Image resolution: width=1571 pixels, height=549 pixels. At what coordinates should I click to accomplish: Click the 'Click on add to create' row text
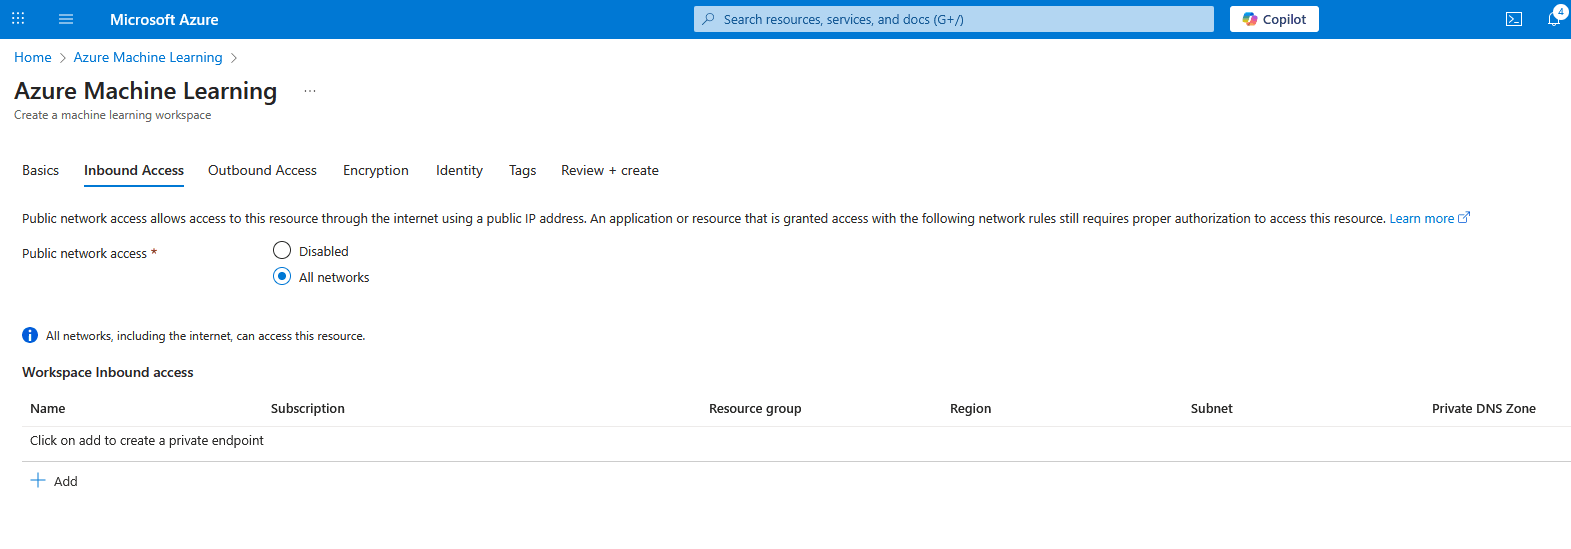pyautogui.click(x=147, y=440)
